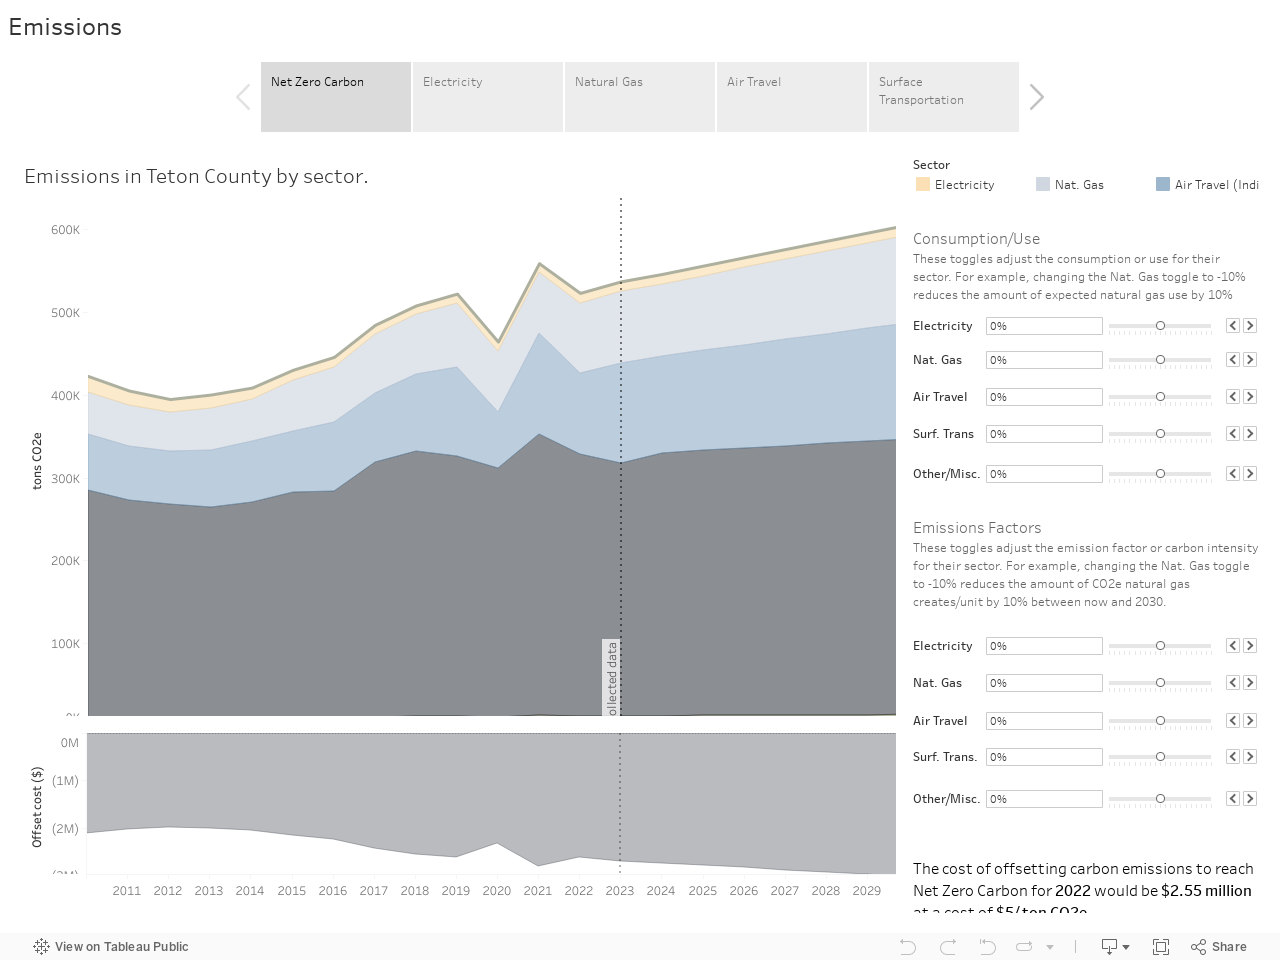Click Emissions Factors Electricity slider handle
1280x960 pixels.
tap(1160, 646)
